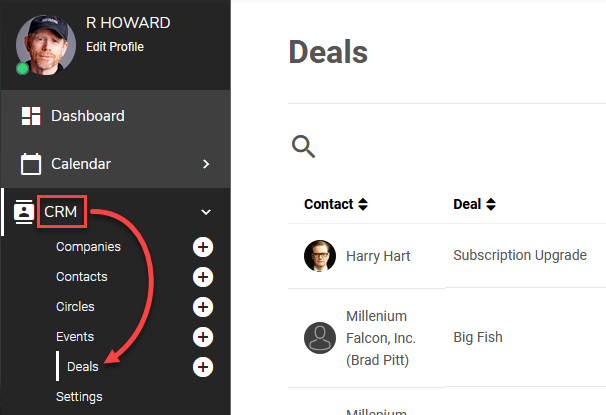The height and width of the screenshot is (415, 606).
Task: Sort deals by Contact column
Action: [x=336, y=204]
